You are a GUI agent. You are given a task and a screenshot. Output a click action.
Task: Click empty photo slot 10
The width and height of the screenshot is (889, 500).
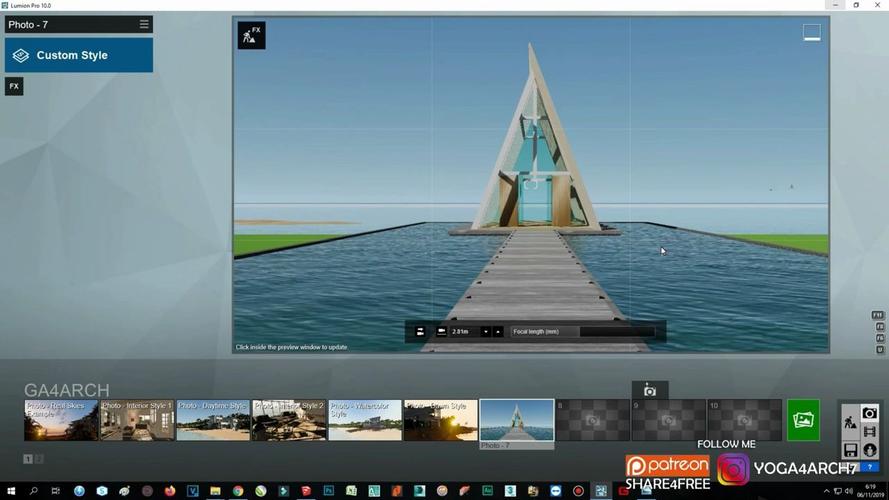(745, 420)
